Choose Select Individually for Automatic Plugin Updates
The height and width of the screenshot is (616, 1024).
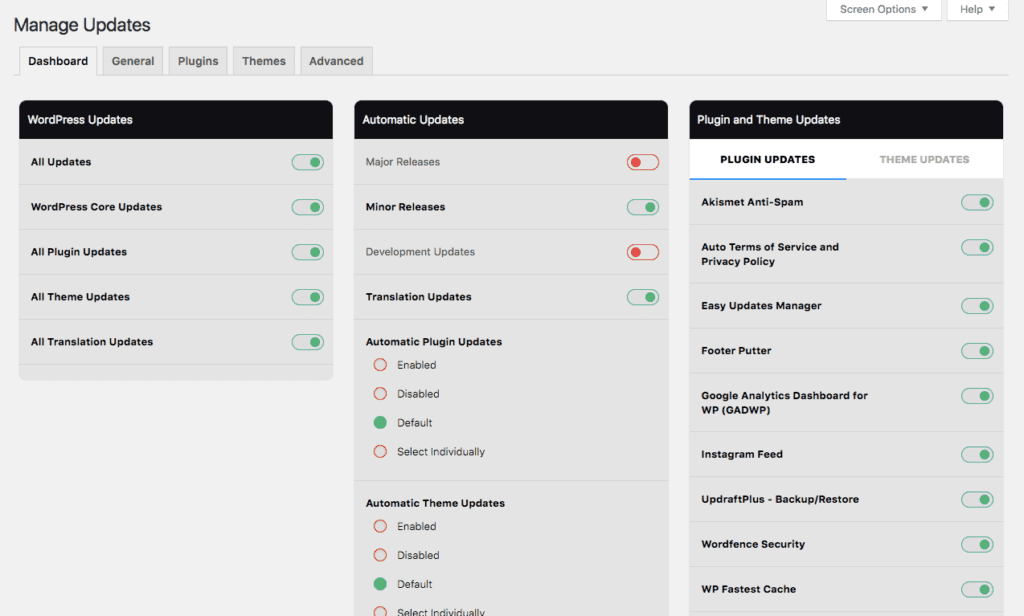[380, 451]
